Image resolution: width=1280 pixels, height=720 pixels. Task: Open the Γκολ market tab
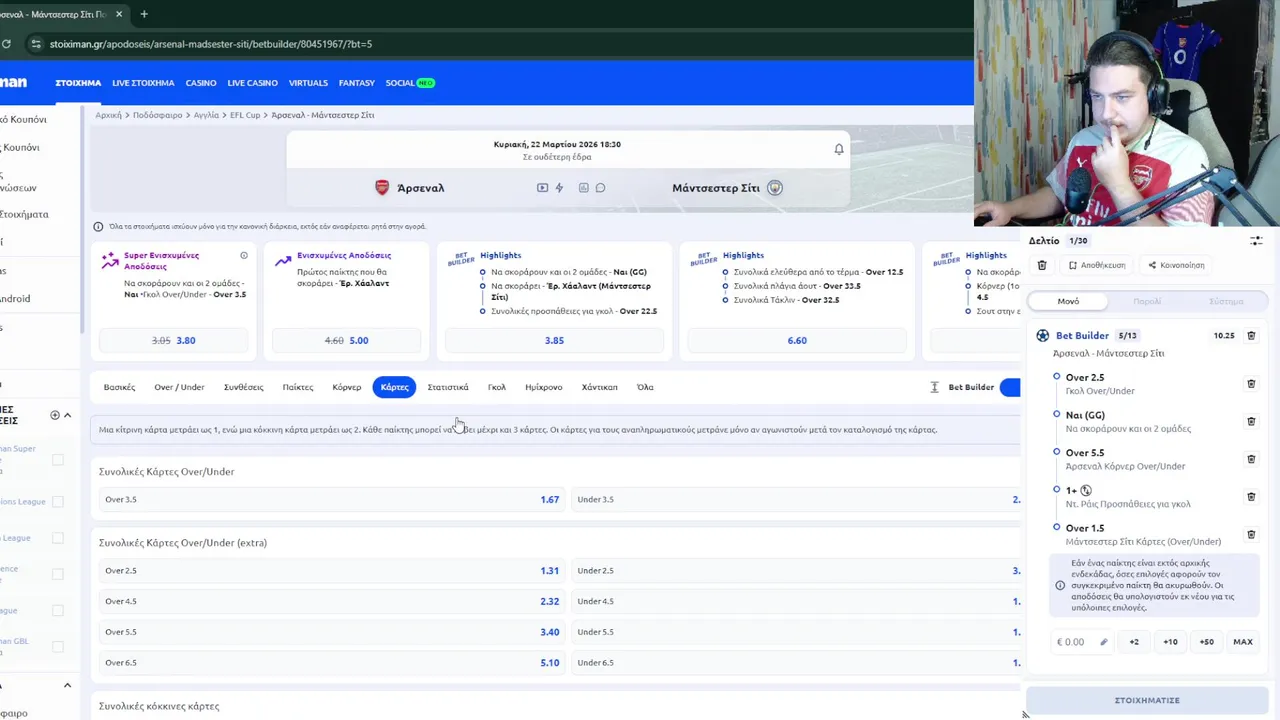(x=496, y=387)
